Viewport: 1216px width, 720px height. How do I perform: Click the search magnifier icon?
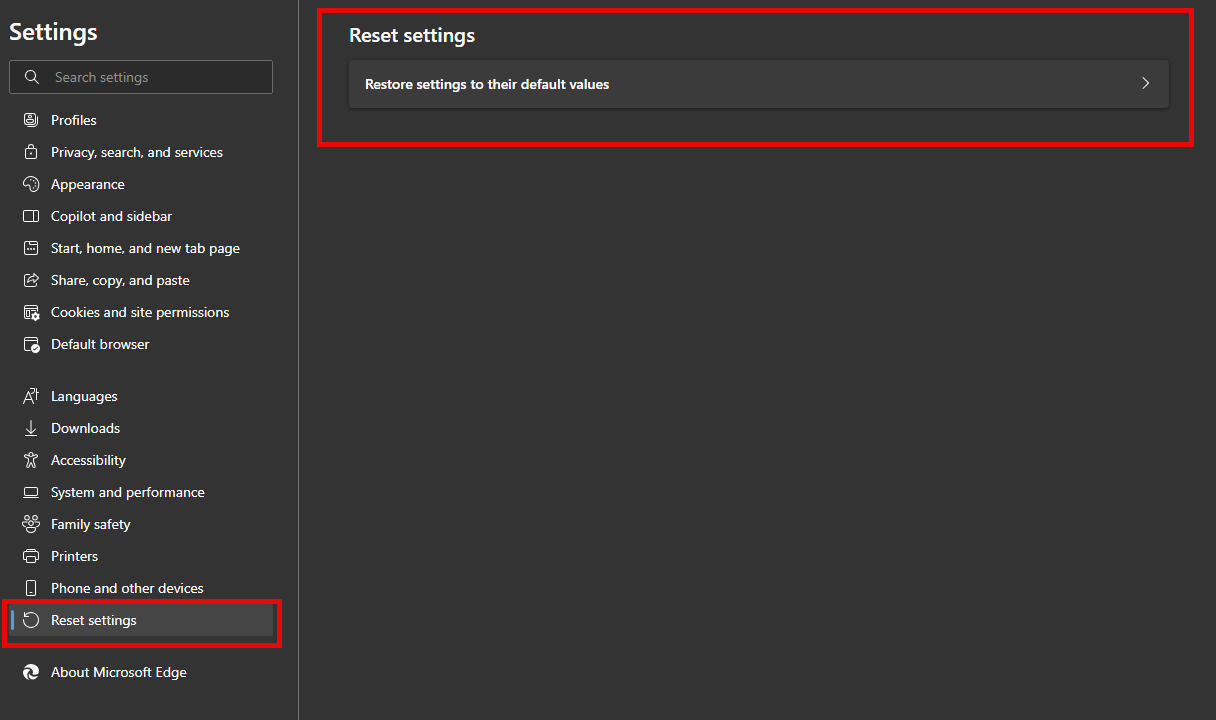(32, 77)
